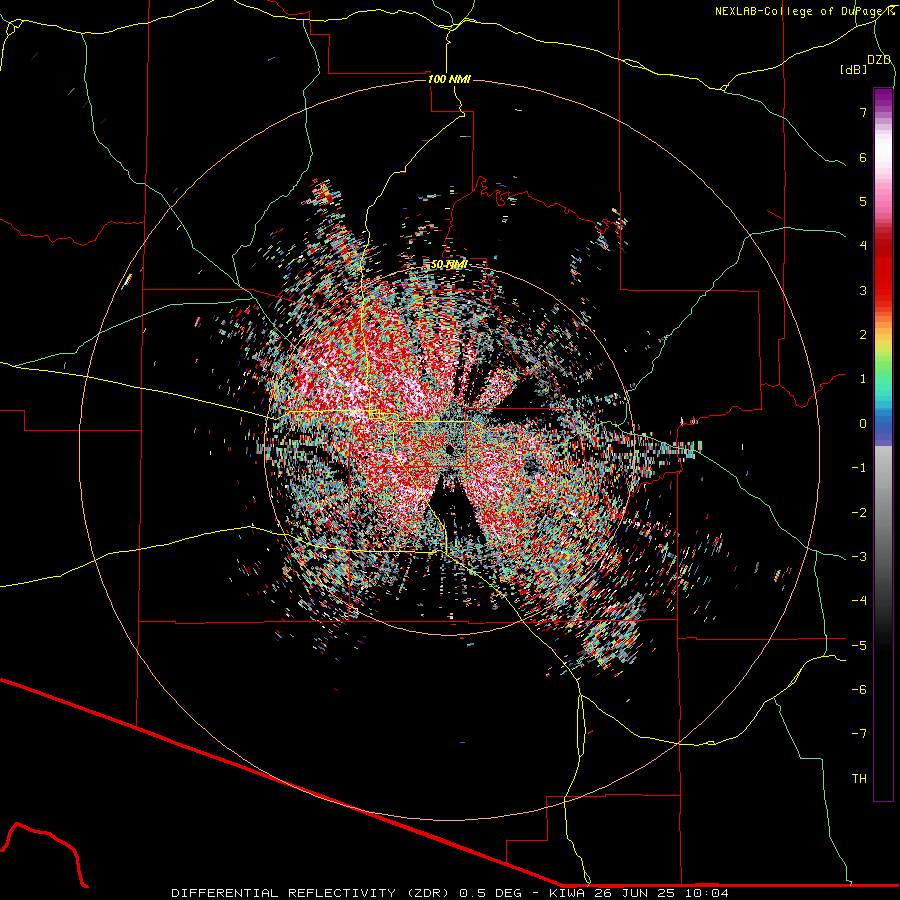Click the 0 value on the color scale
This screenshot has height=900, width=900.
pos(863,424)
